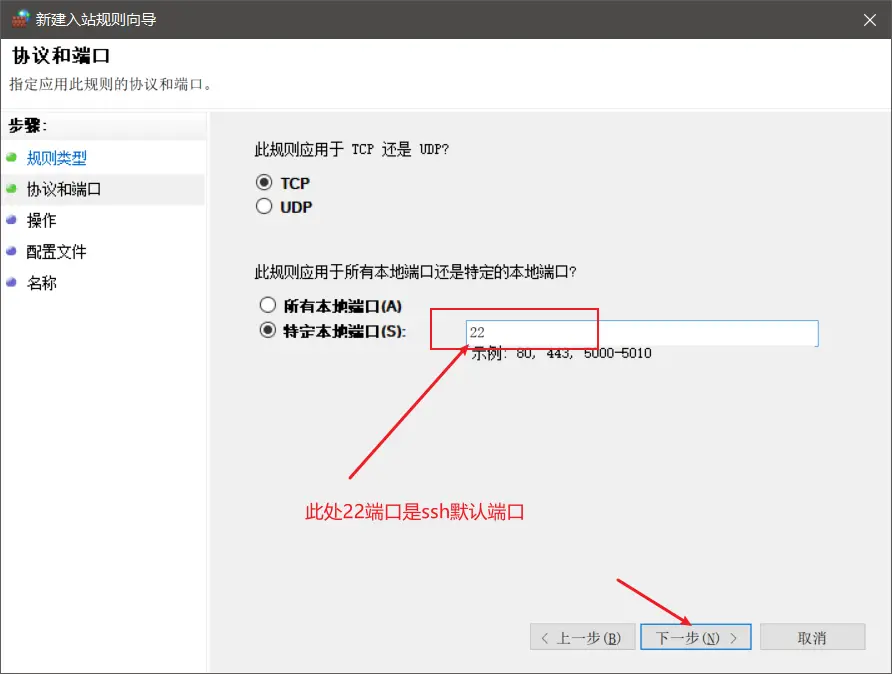Click the firewall wizard title bar icon
892x674 pixels.
coord(20,19)
